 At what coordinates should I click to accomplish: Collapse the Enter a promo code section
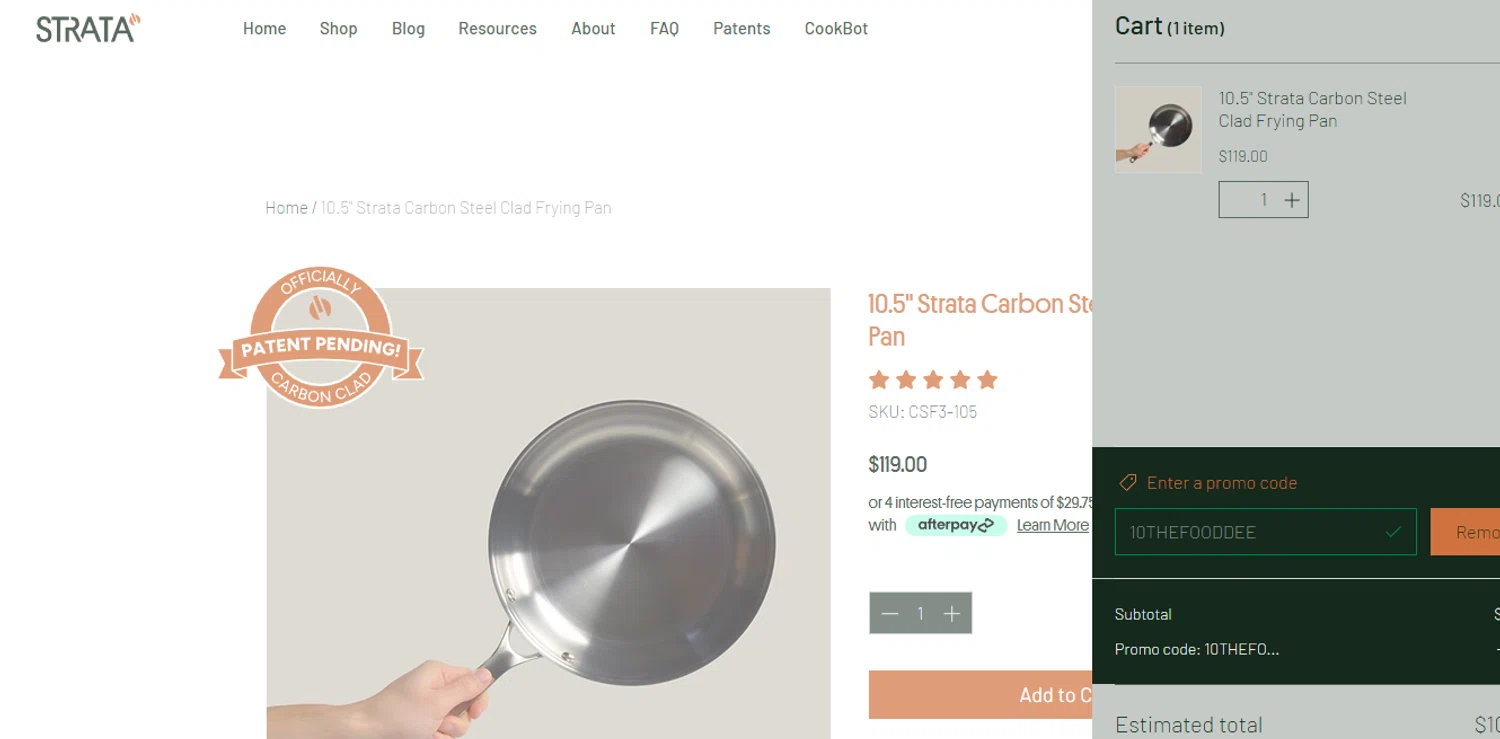point(1221,483)
